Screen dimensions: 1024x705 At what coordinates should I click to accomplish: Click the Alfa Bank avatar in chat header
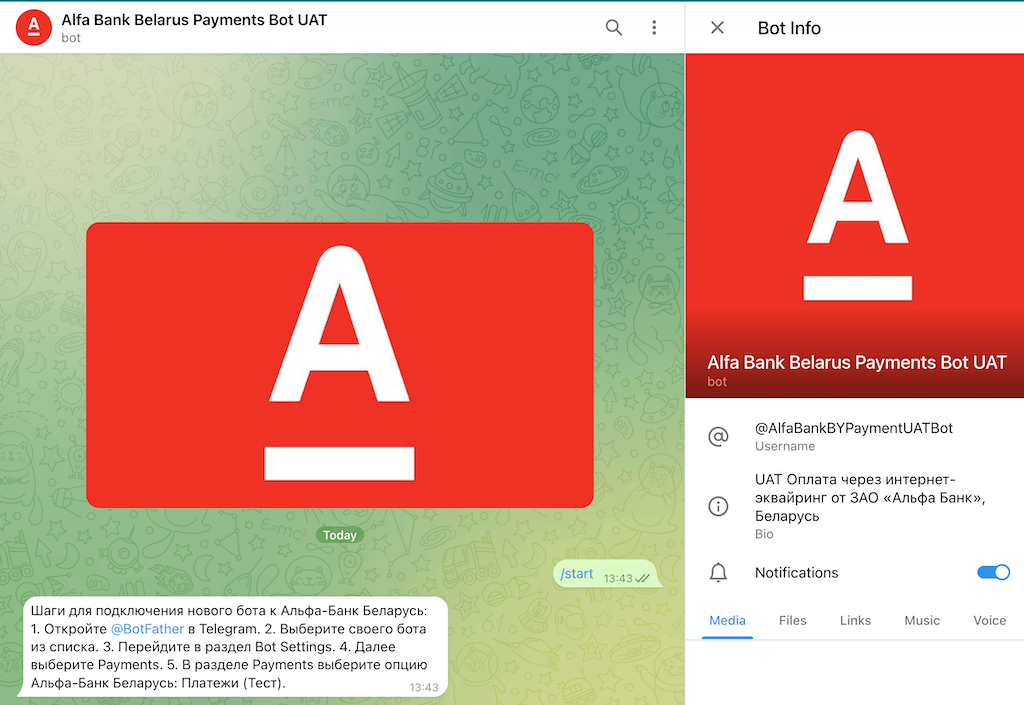[x=34, y=27]
